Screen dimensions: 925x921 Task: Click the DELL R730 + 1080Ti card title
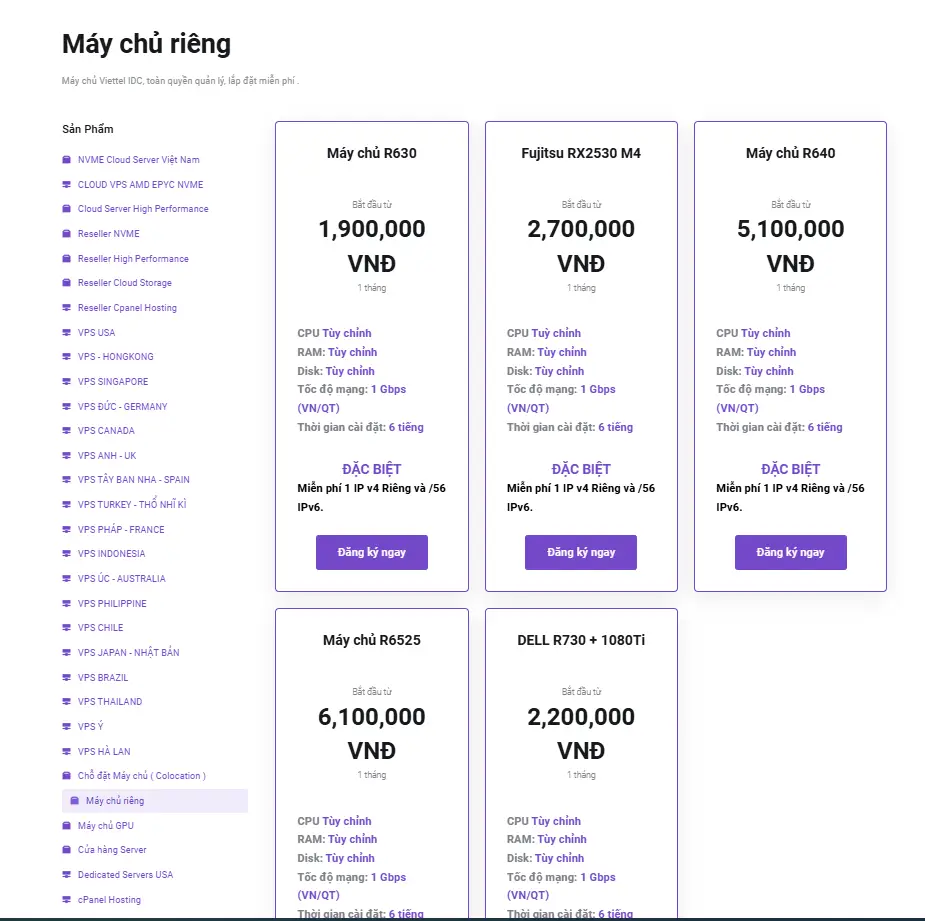581,640
